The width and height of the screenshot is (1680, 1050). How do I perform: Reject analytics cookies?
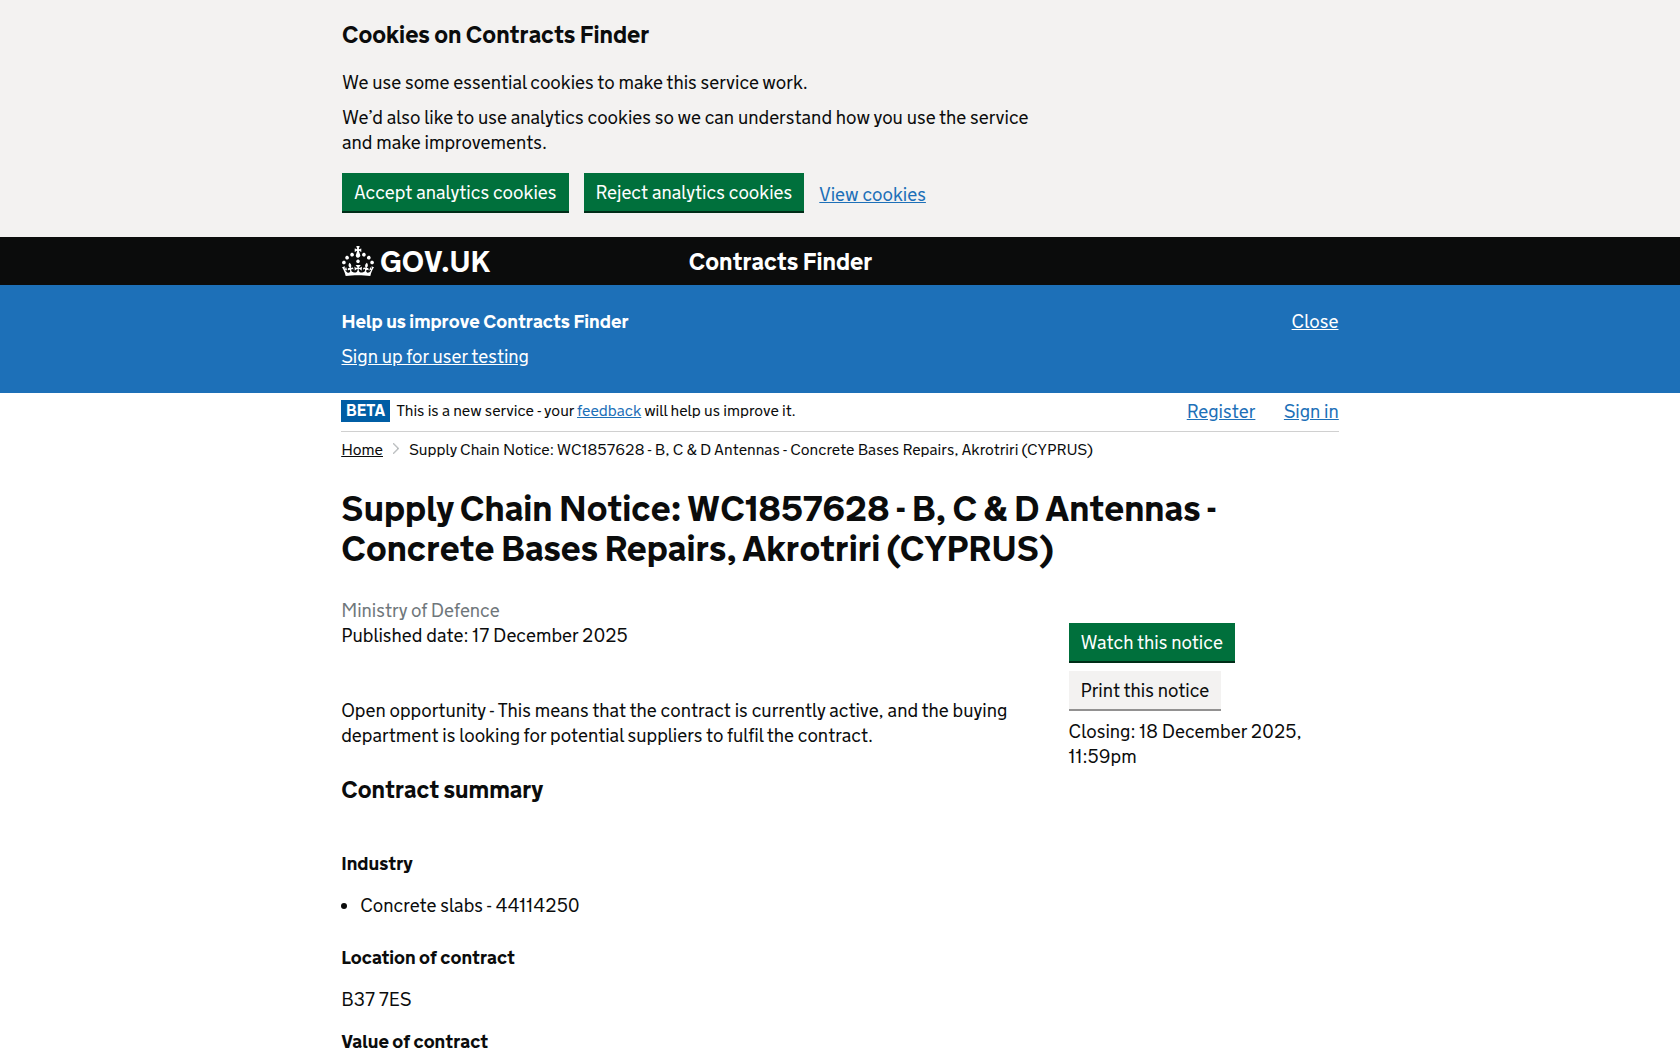coord(693,193)
